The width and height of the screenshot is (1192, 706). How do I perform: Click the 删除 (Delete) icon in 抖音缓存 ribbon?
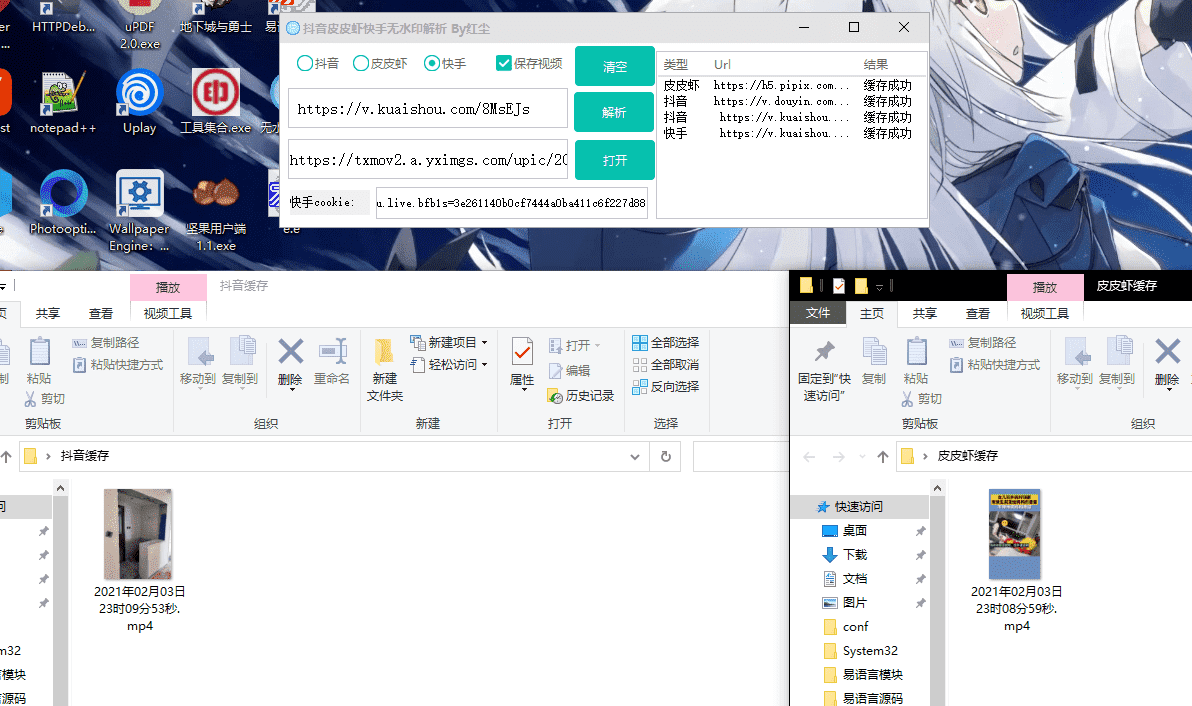pos(290,352)
